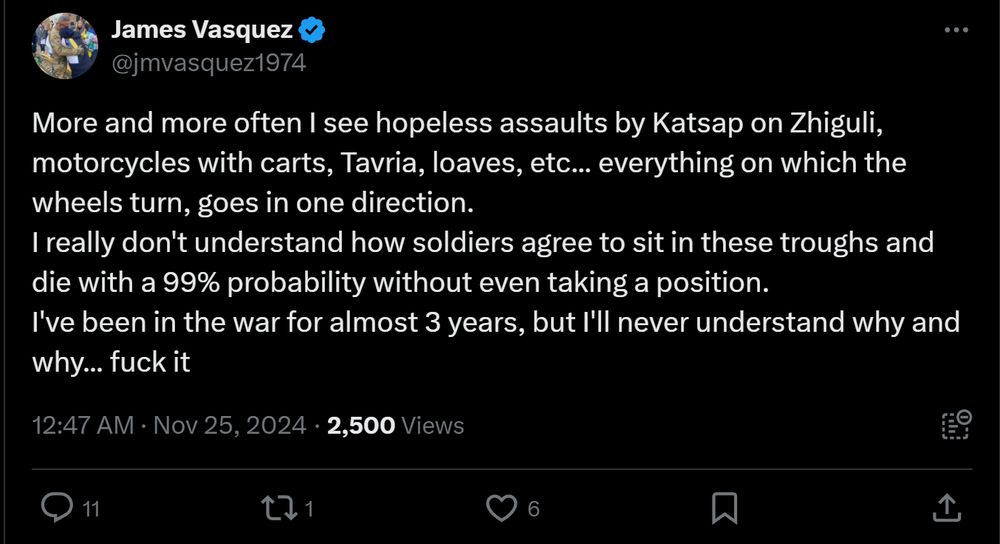
Task: Click the repost count 1
Action: pos(309,509)
